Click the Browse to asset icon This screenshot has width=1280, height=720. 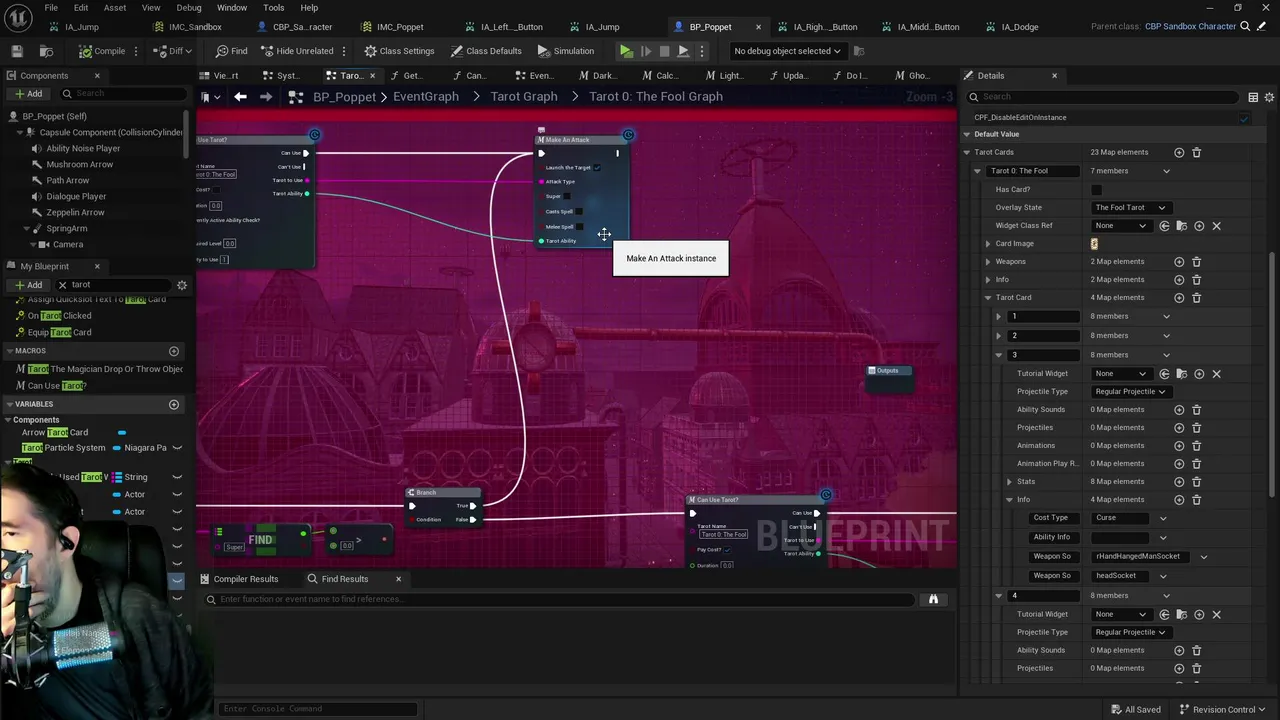pyautogui.click(x=46, y=51)
